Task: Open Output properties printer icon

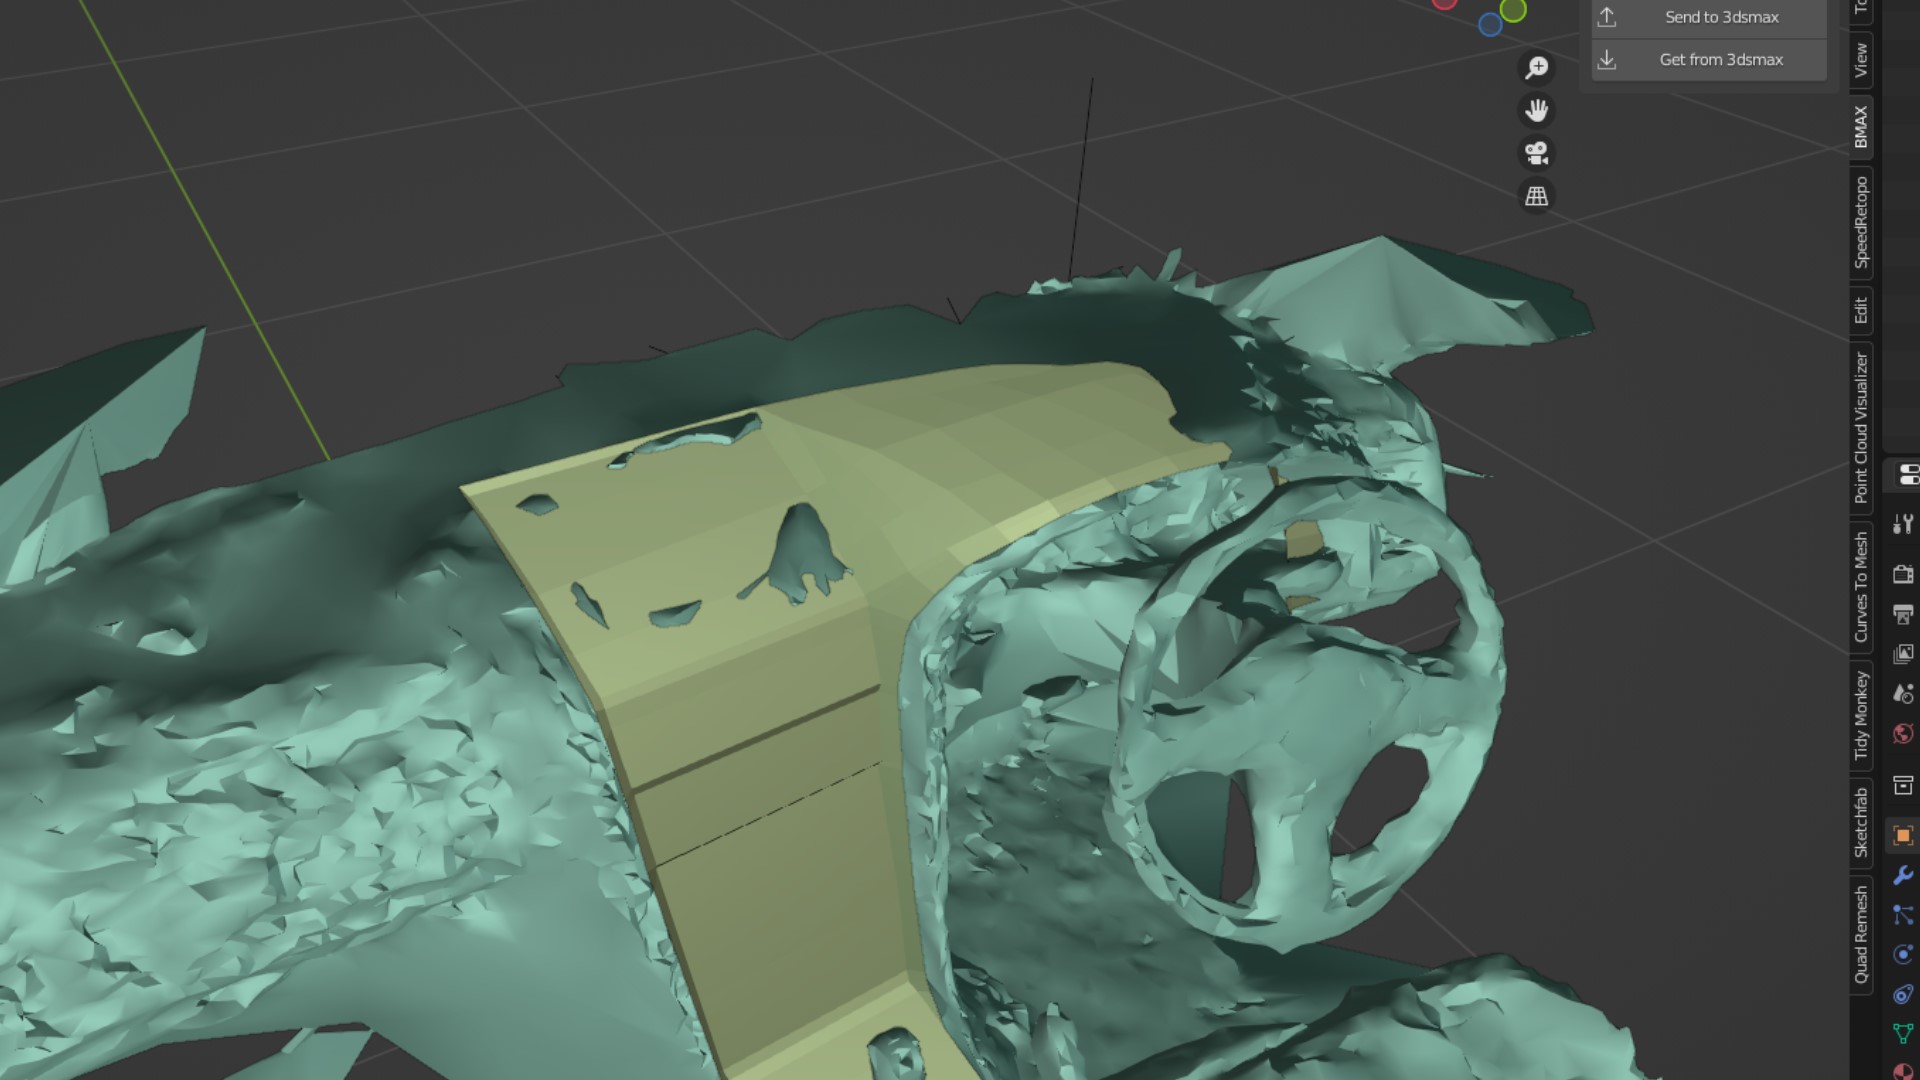Action: (1903, 614)
